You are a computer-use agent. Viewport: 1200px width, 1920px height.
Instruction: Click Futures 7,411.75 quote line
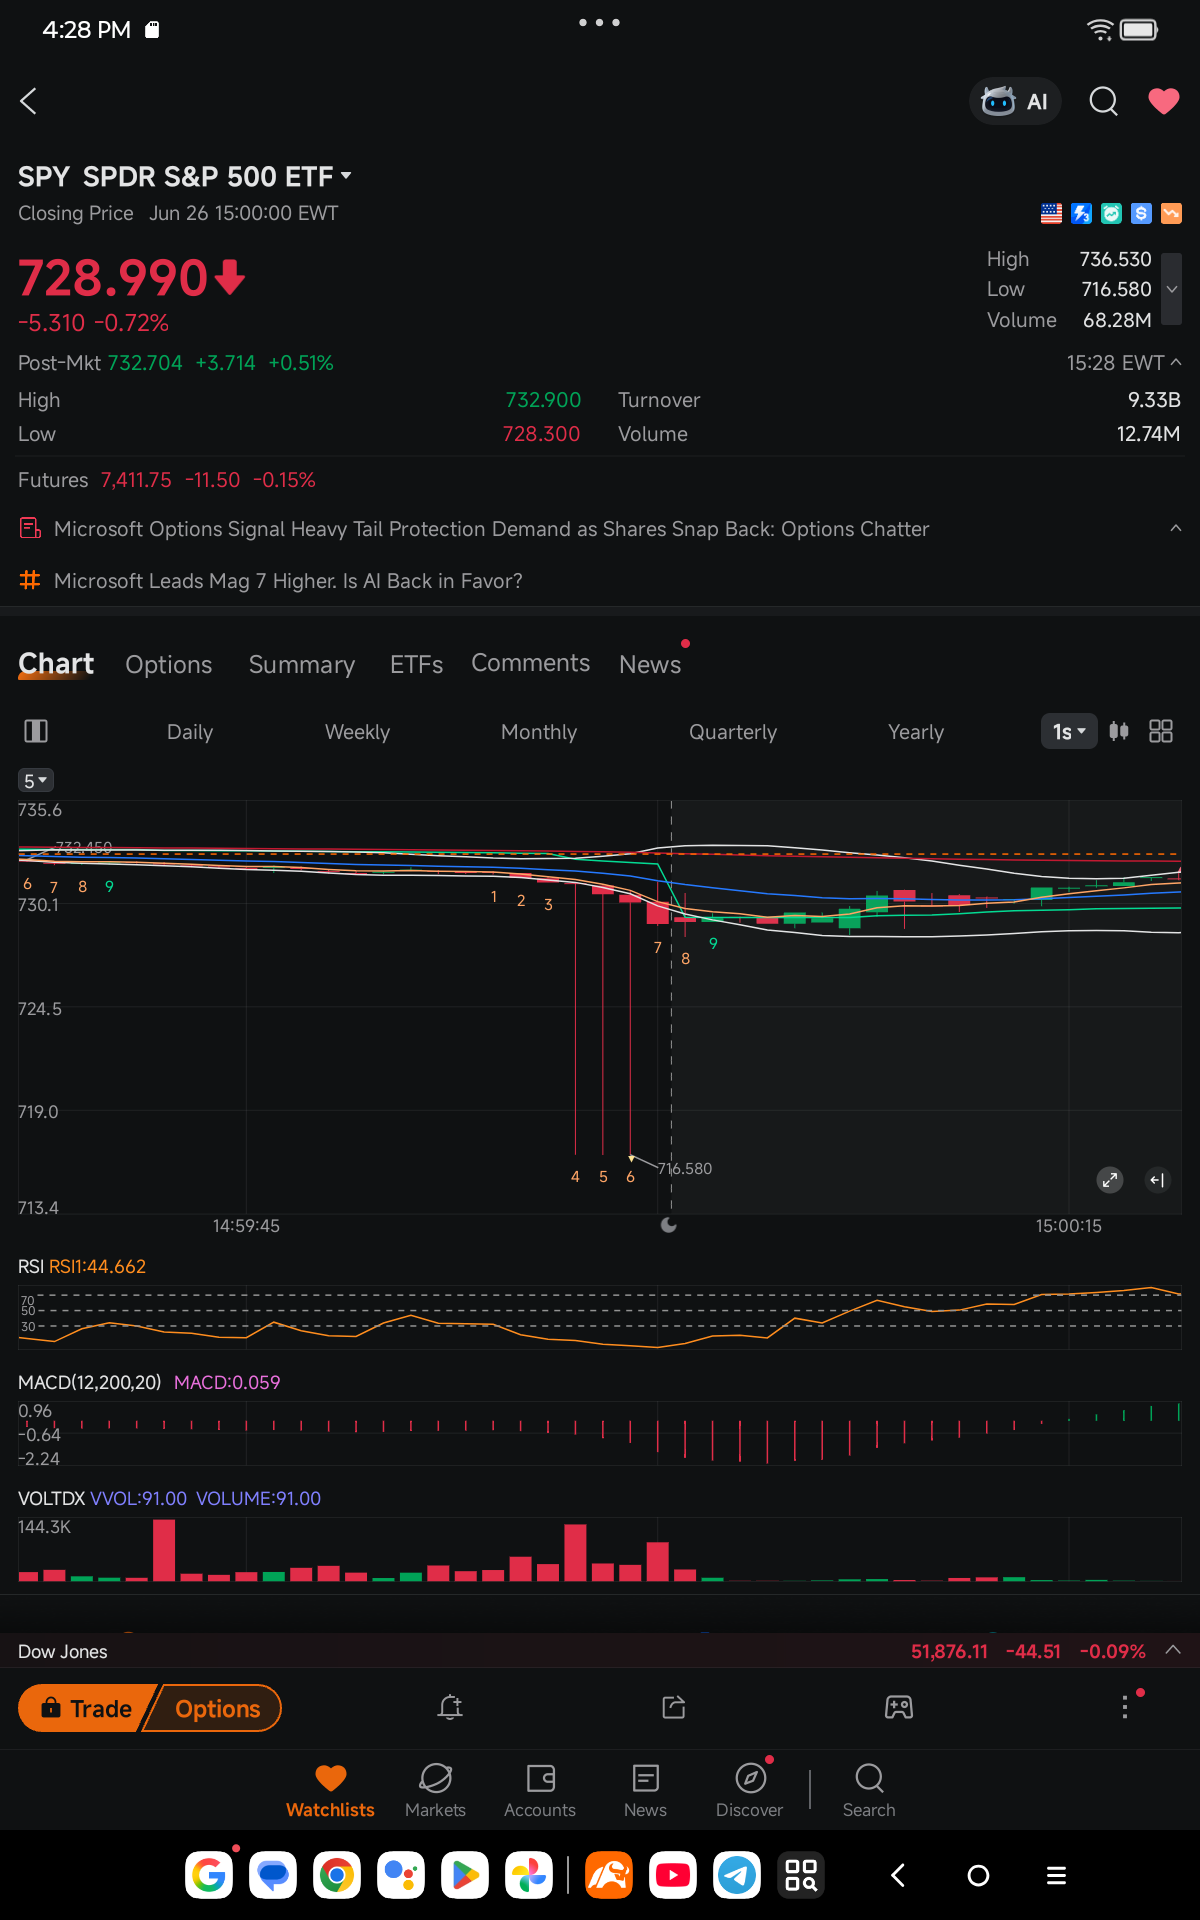pos(167,480)
